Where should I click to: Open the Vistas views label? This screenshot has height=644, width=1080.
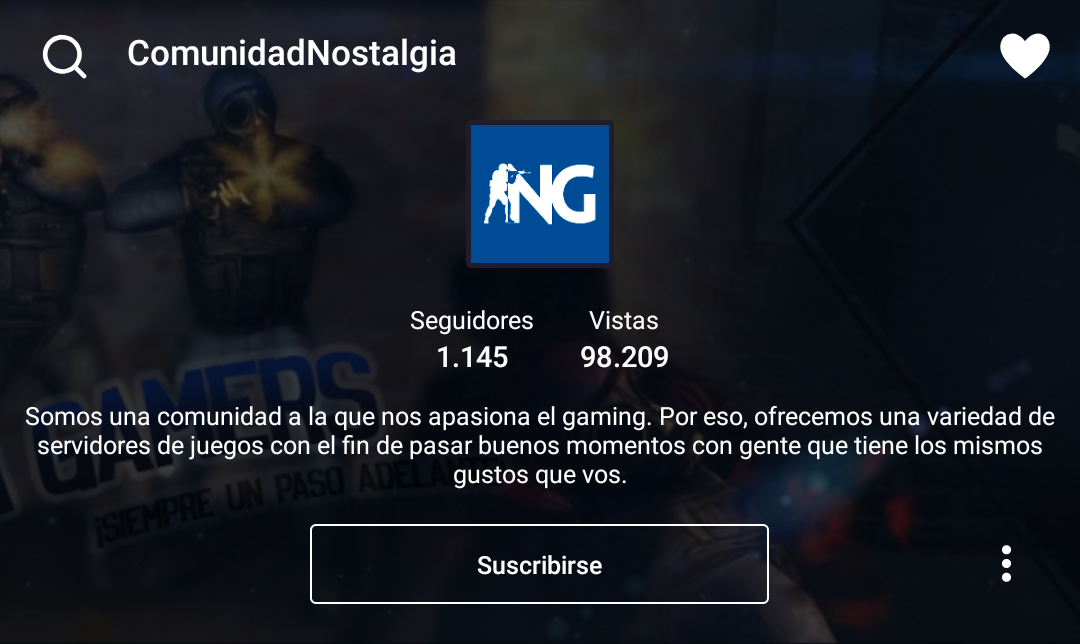click(623, 320)
